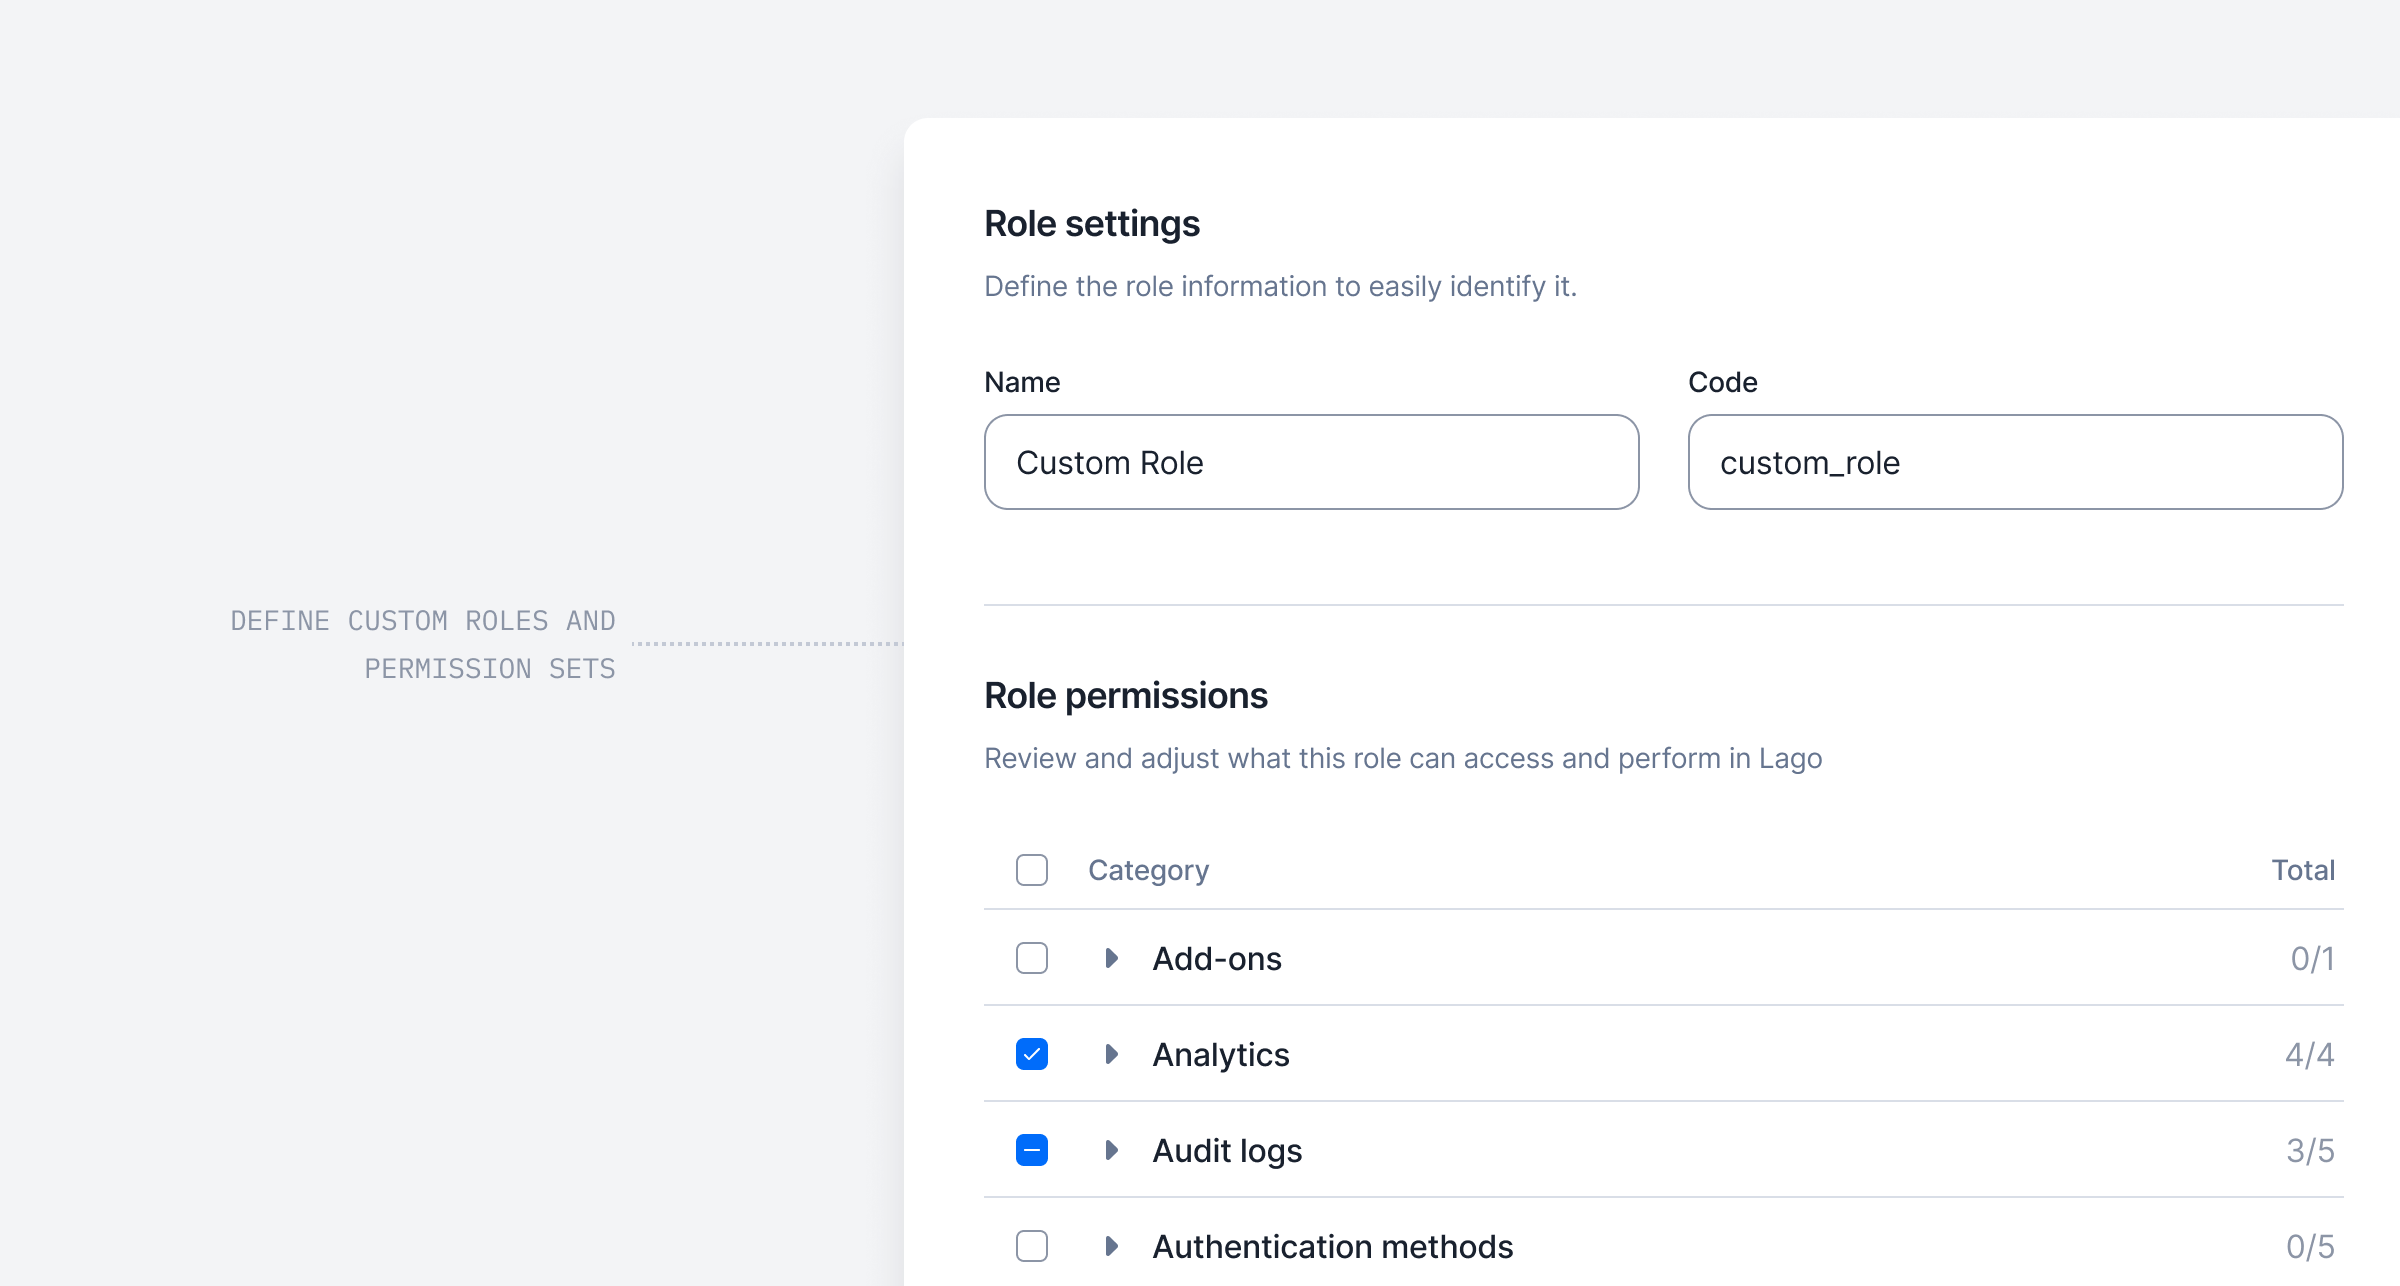
Task: Click the Category column header
Action: [x=1148, y=870]
